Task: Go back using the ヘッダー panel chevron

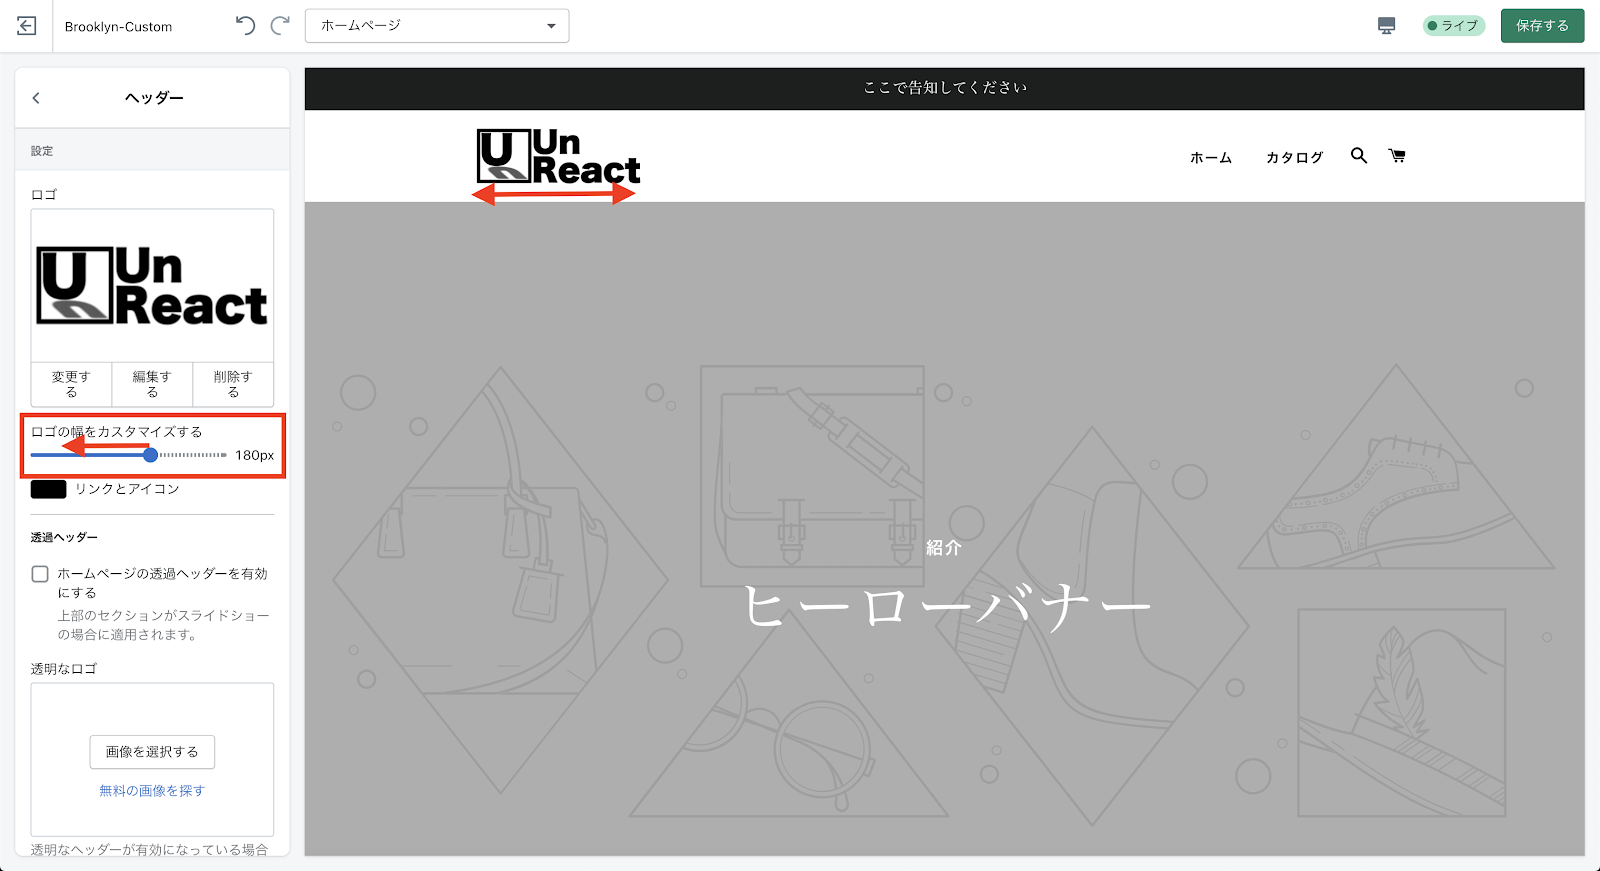Action: point(36,98)
